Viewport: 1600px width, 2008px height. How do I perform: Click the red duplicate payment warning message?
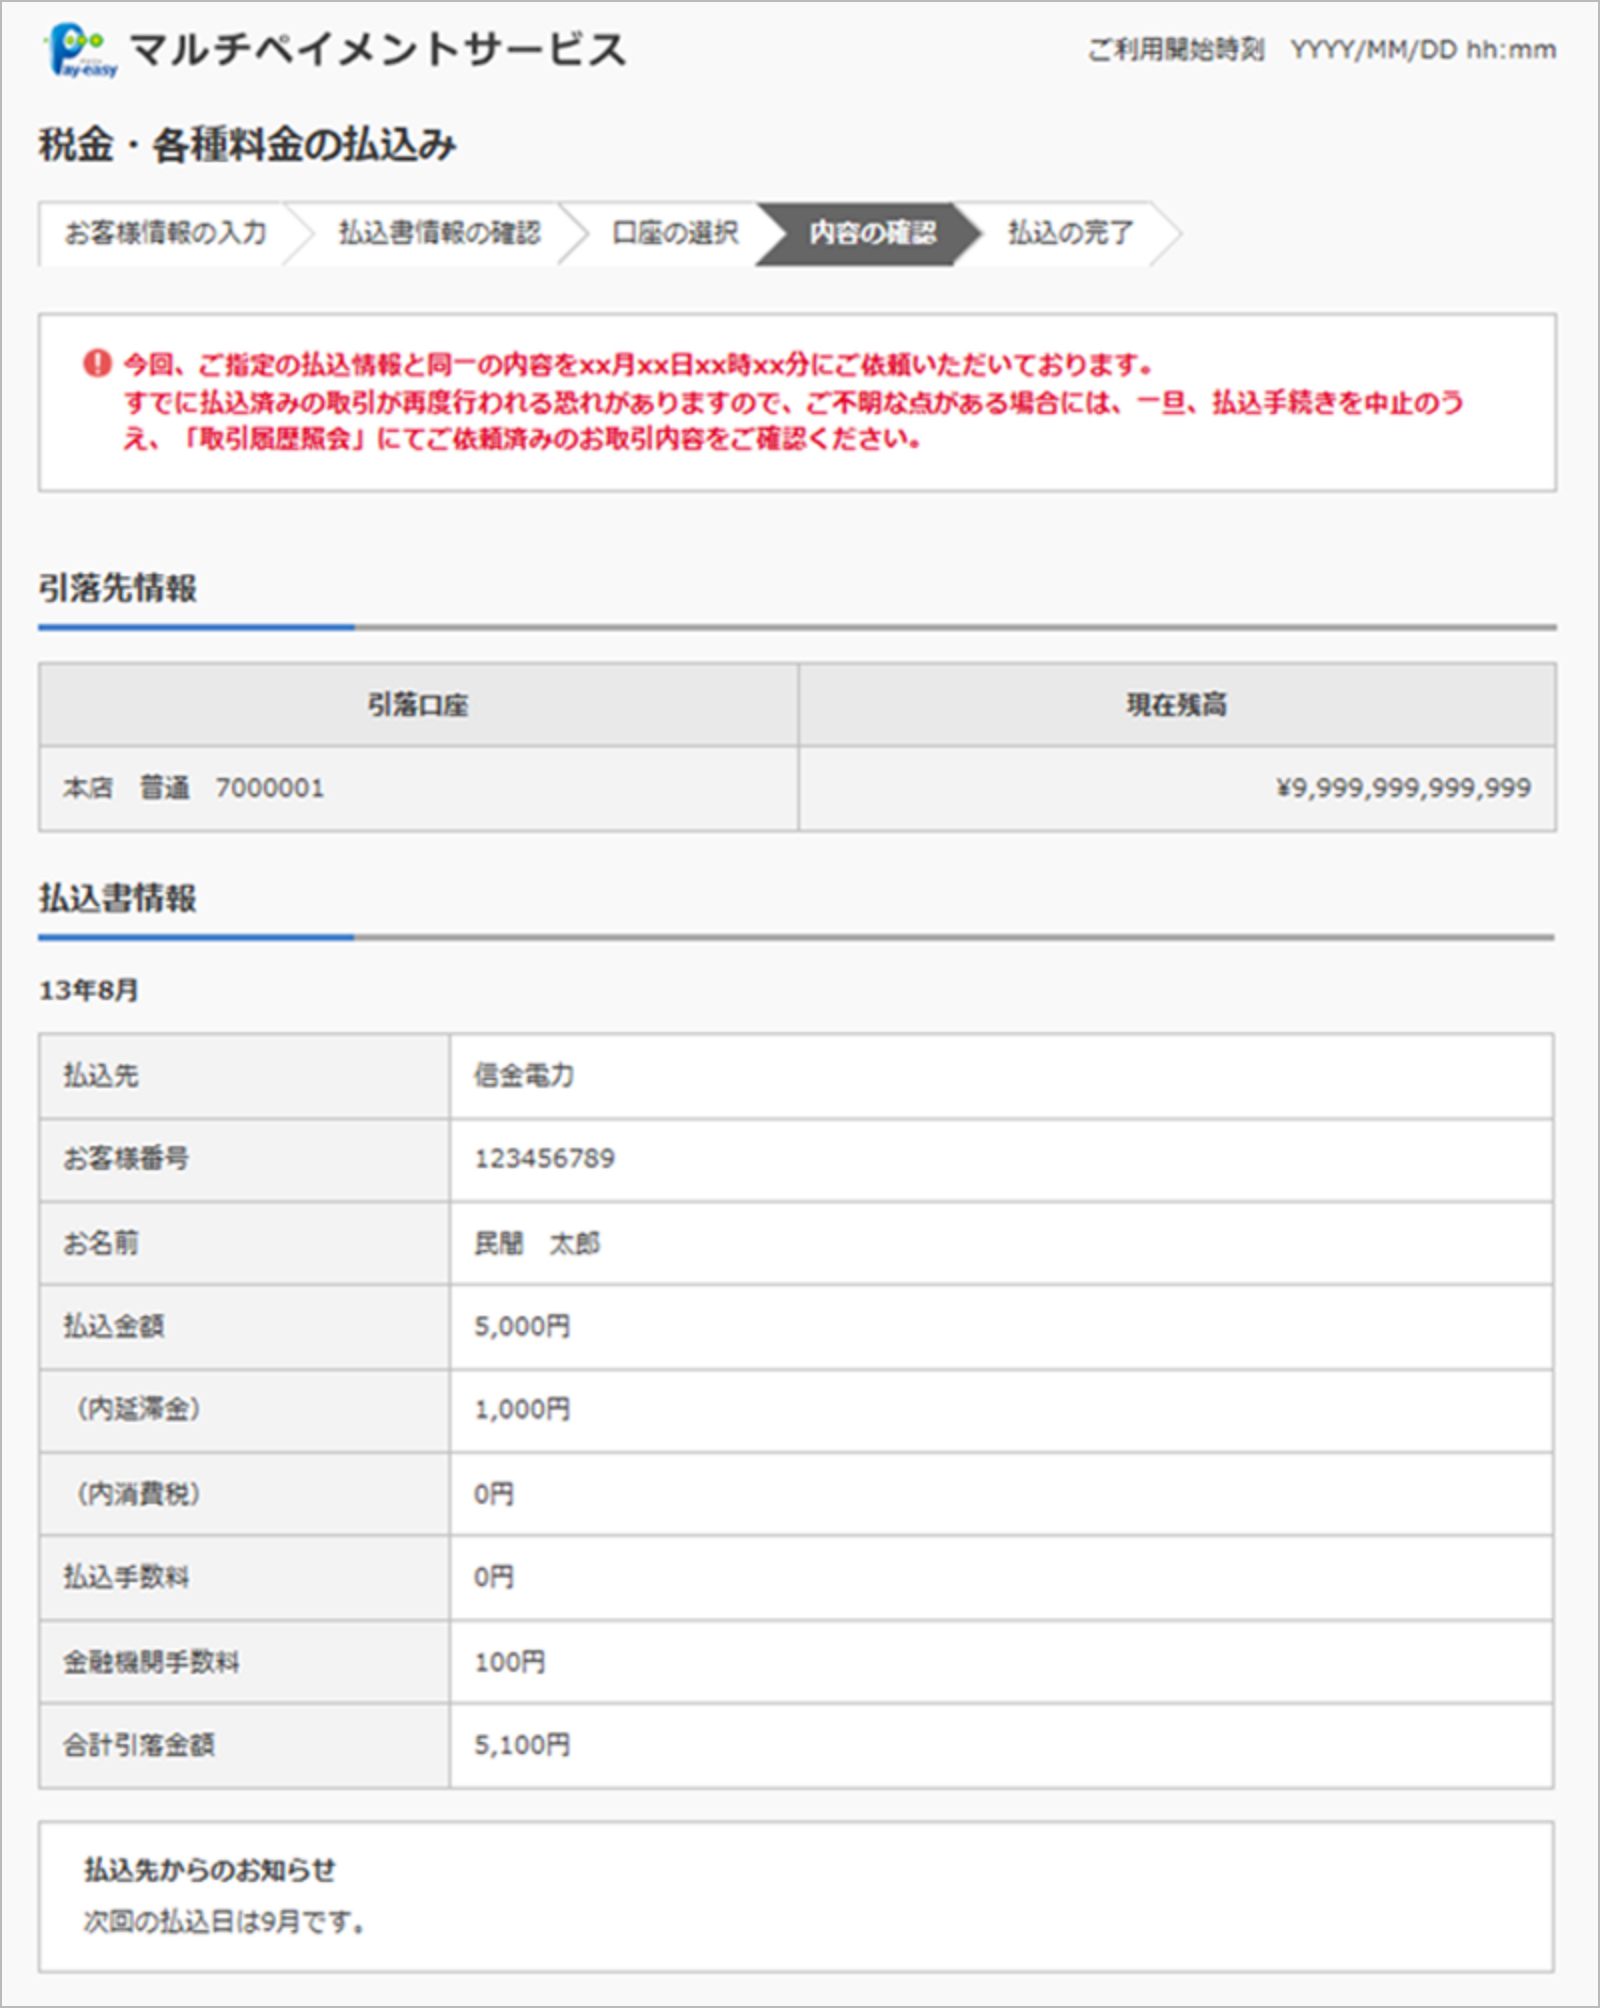pos(793,401)
